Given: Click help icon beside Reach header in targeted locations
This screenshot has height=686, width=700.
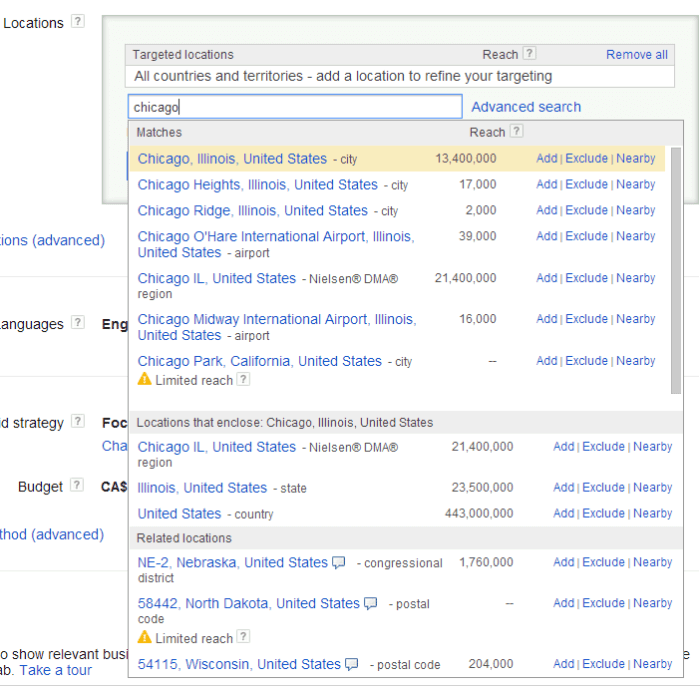Looking at the screenshot, I should [530, 54].
